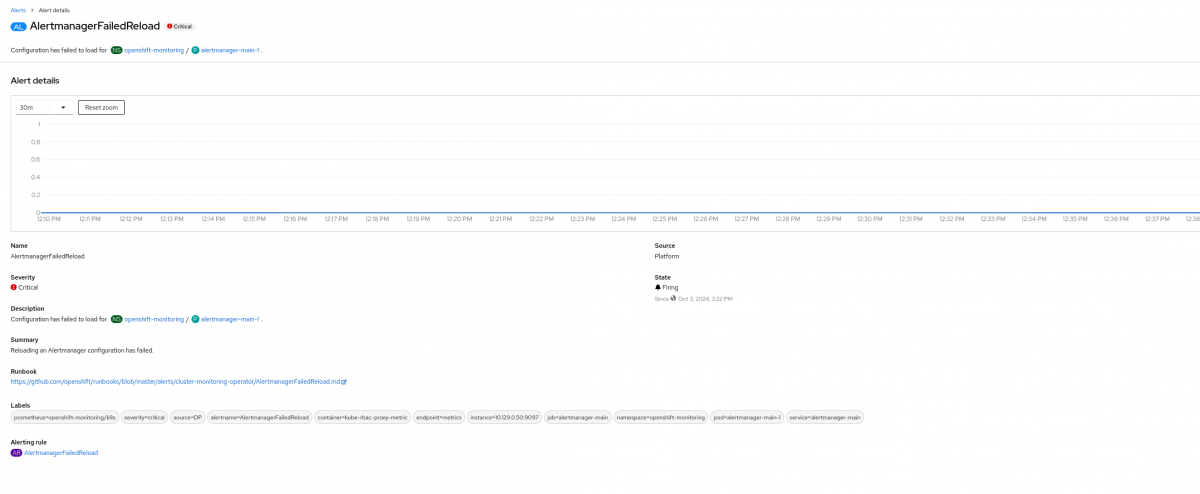Open openshift-monitoring link under Description
This screenshot has width=1200, height=494.
154,319
